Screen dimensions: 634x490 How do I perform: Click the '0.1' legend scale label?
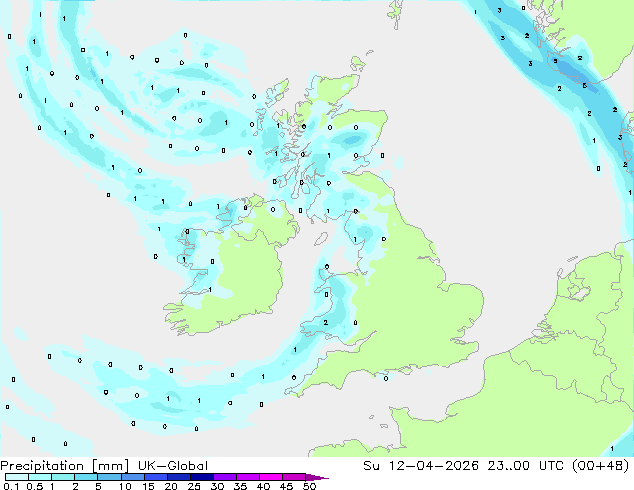pos(11,486)
